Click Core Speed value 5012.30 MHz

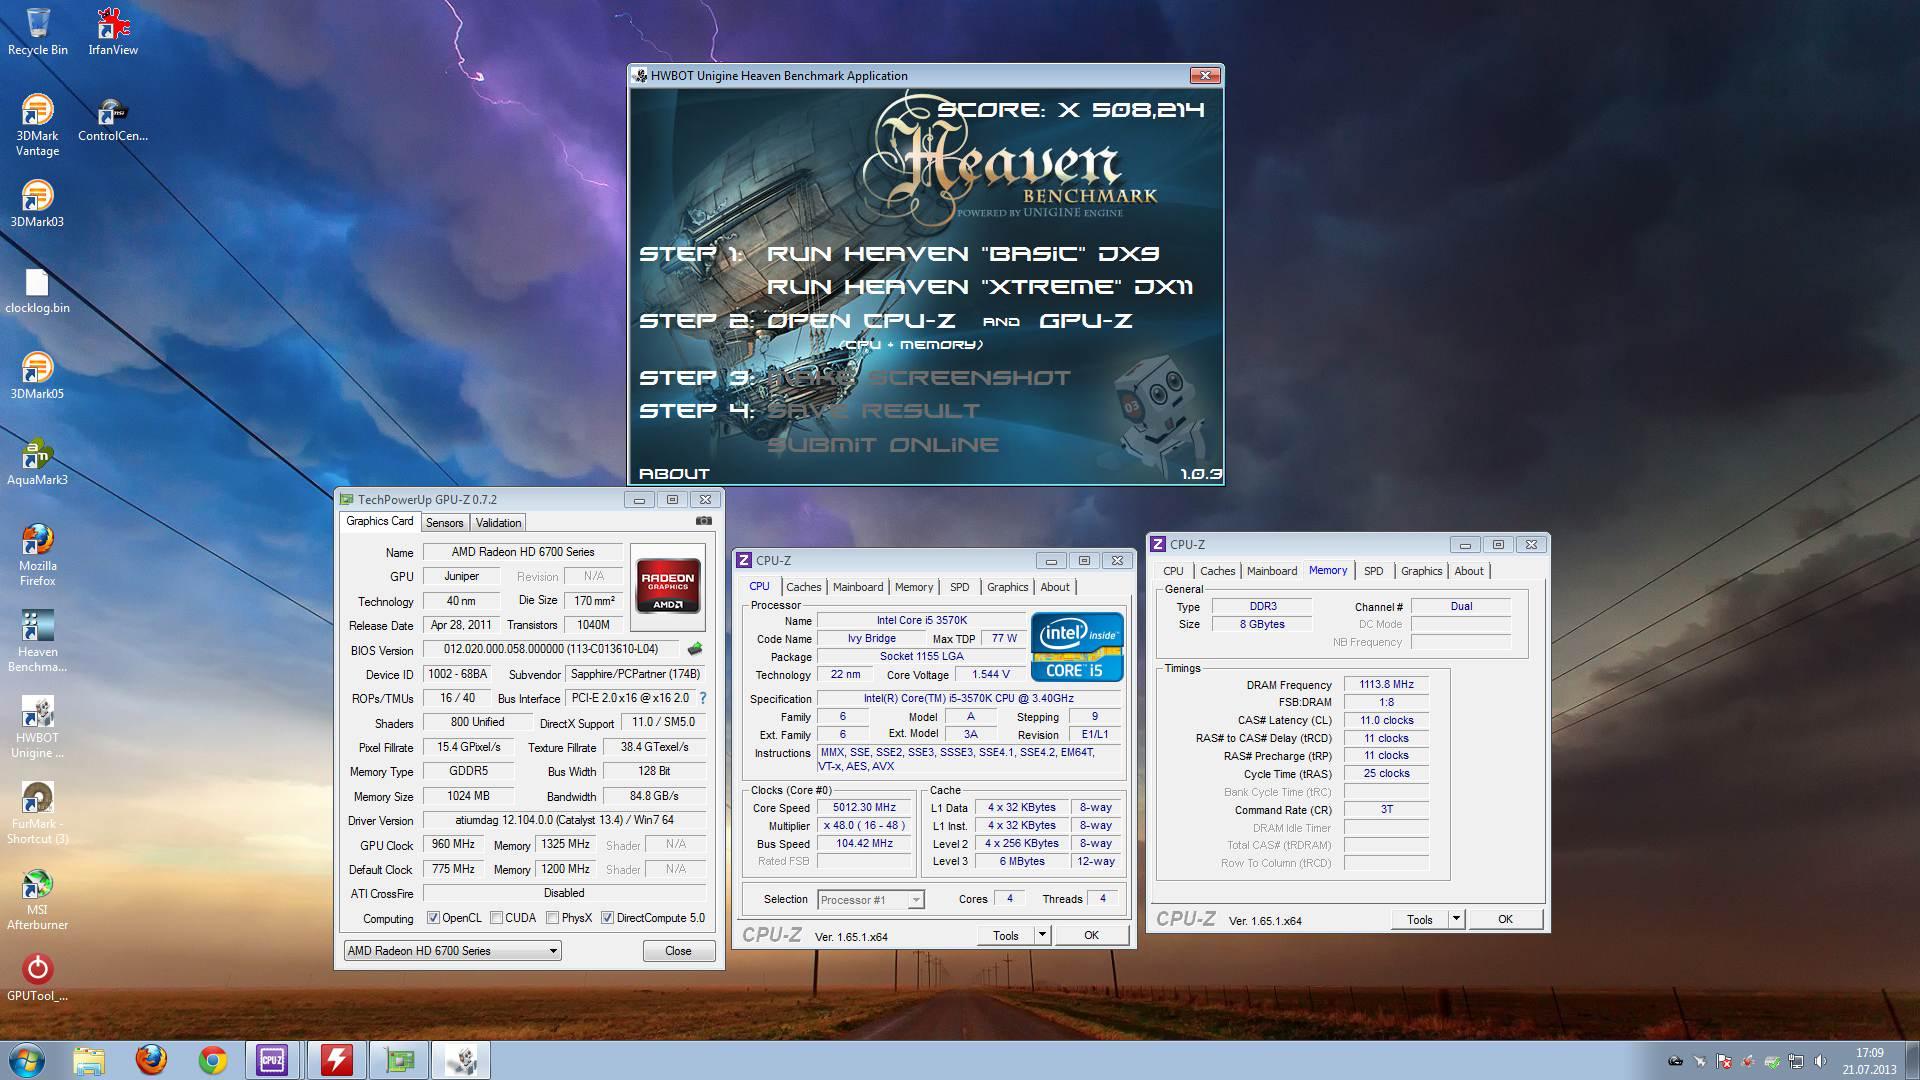pos(864,807)
